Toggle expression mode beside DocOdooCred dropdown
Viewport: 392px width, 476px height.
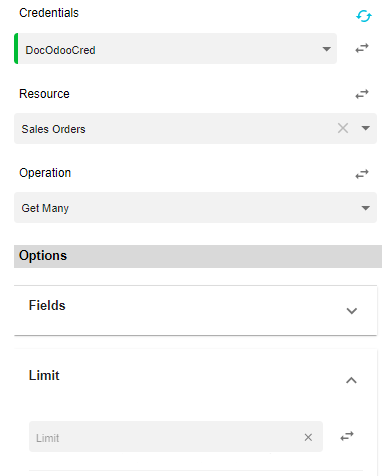(x=362, y=48)
